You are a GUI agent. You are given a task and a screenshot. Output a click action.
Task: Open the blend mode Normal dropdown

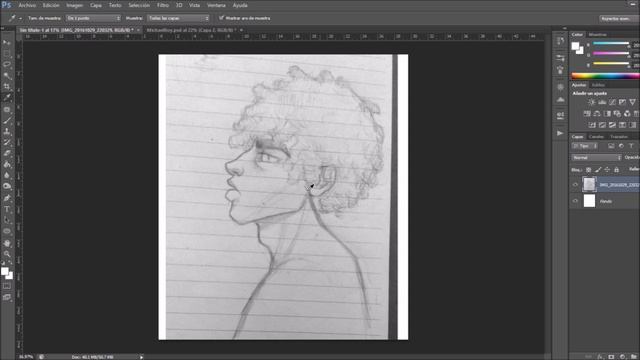(x=596, y=158)
